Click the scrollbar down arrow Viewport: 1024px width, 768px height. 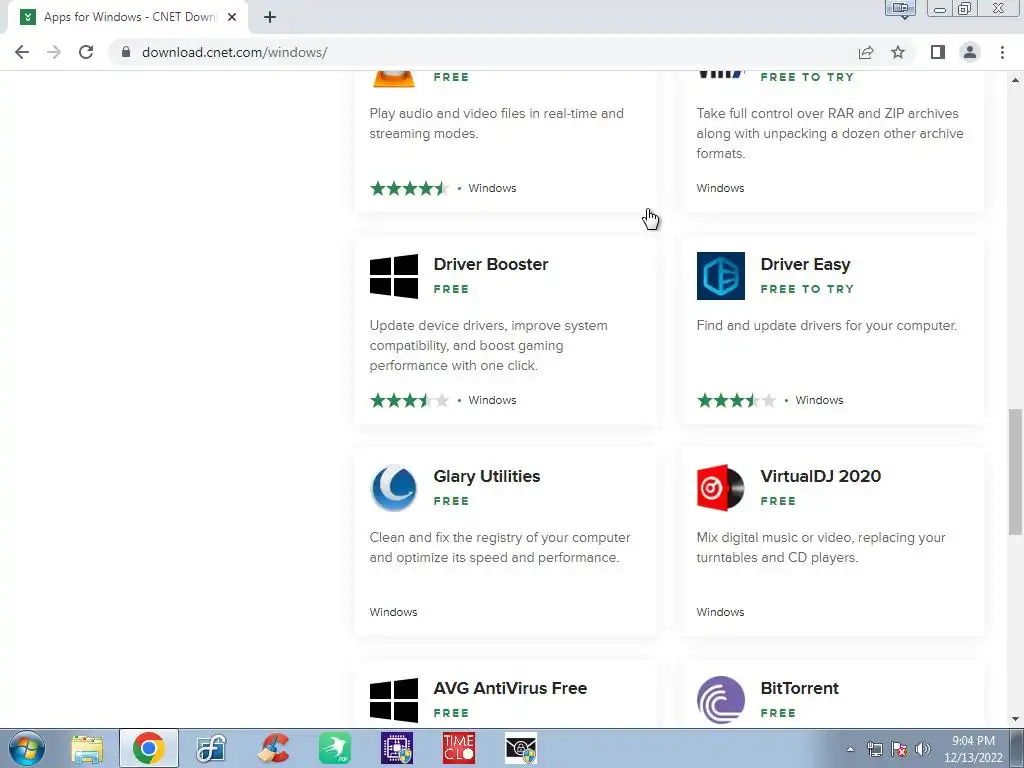coord(1015,719)
